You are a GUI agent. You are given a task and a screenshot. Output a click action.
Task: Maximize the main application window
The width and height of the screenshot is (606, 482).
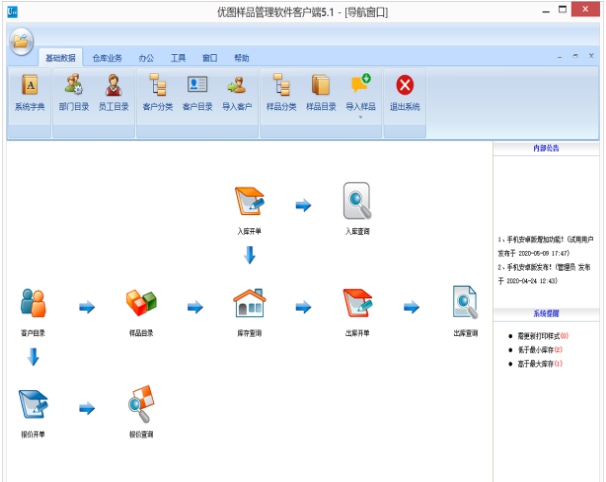(563, 10)
